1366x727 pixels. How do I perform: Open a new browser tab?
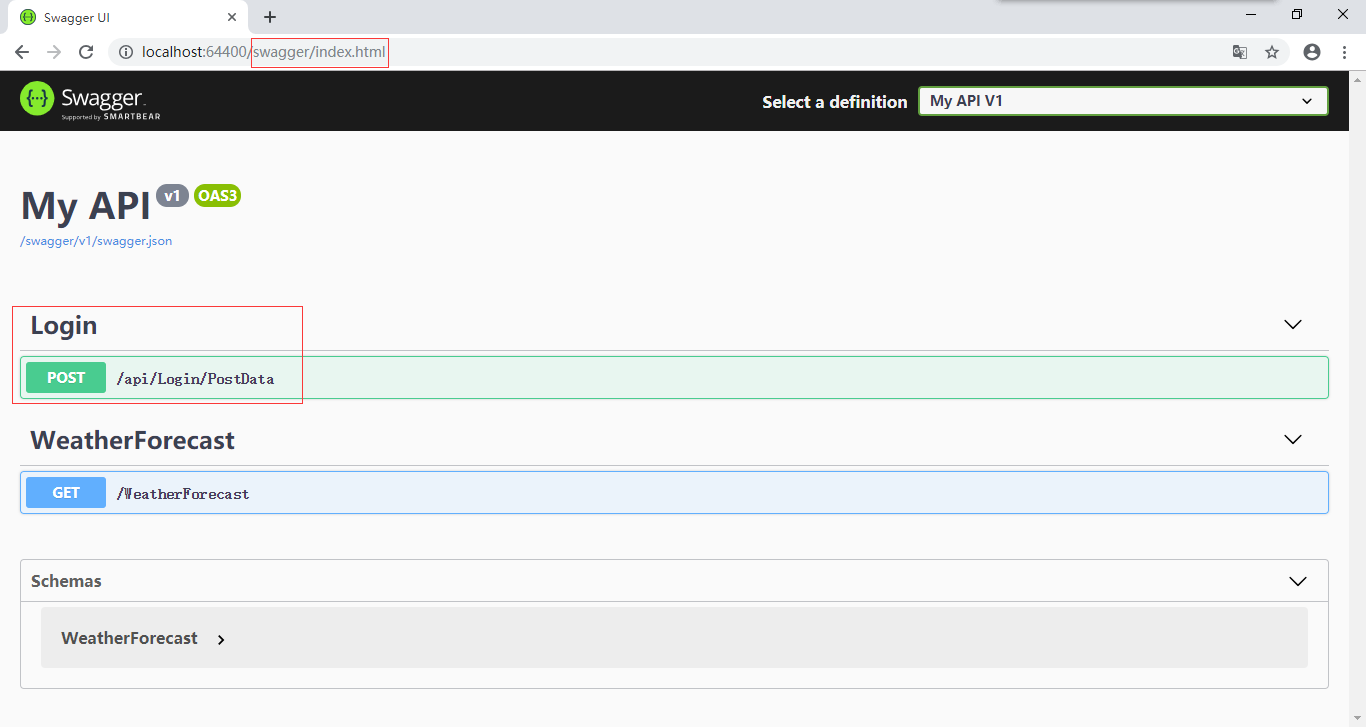coord(270,17)
